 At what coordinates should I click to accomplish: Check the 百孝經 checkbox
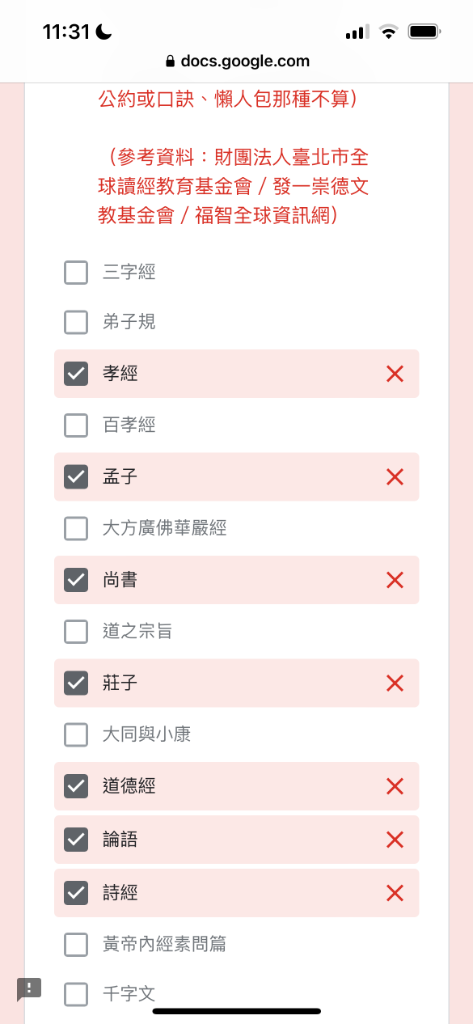76,426
